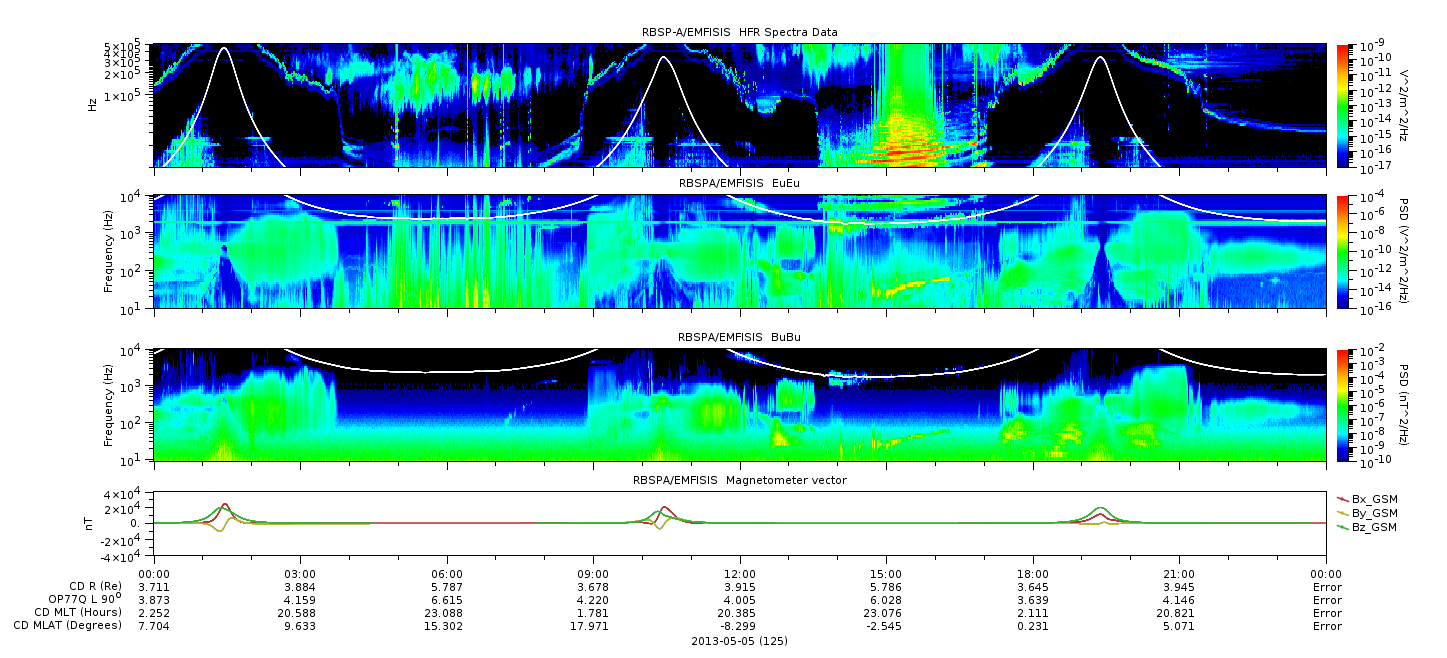Select the Bx_GSM legend entry
The height and width of the screenshot is (658, 1447).
tap(1367, 498)
